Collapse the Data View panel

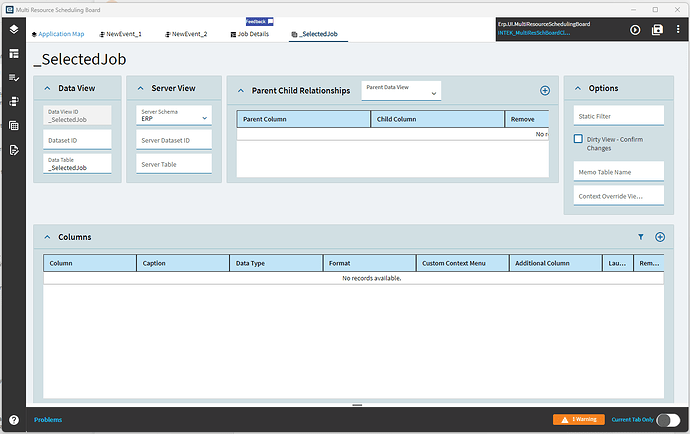coord(48,88)
